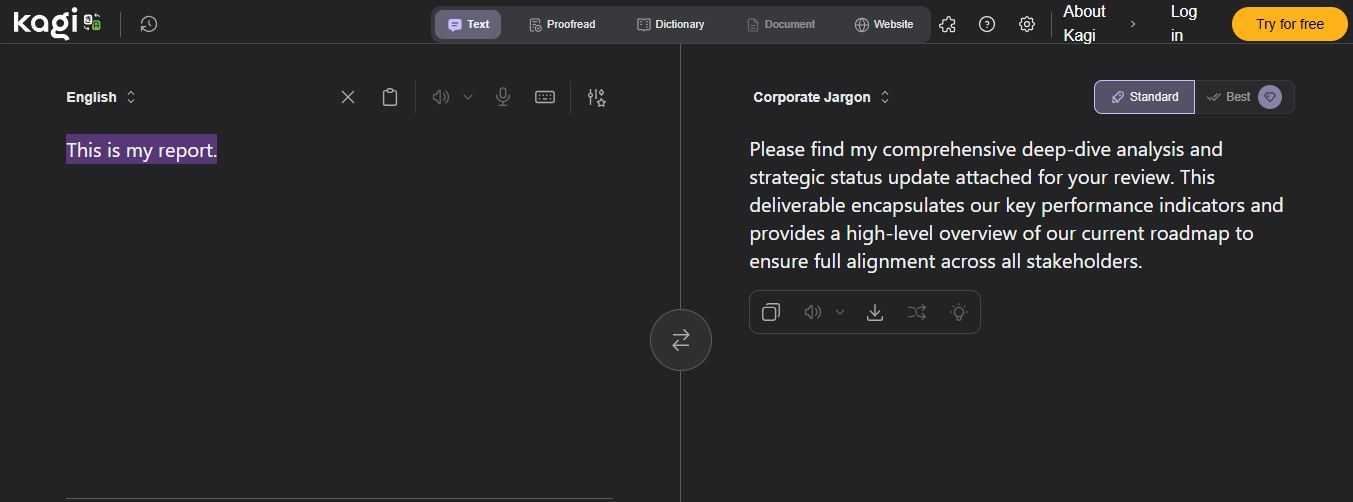Shuffle for an alternative translation
The image size is (1353, 502).
(917, 312)
